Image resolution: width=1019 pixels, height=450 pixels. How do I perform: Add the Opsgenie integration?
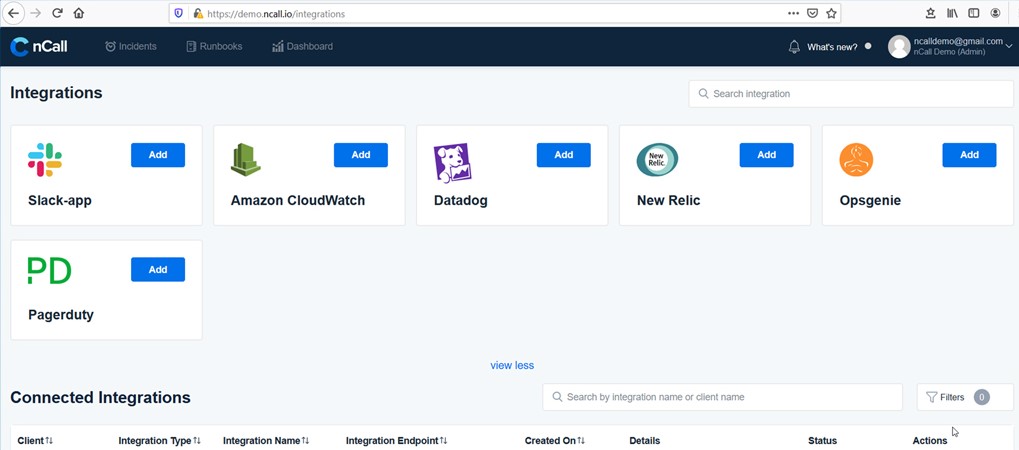click(x=969, y=155)
